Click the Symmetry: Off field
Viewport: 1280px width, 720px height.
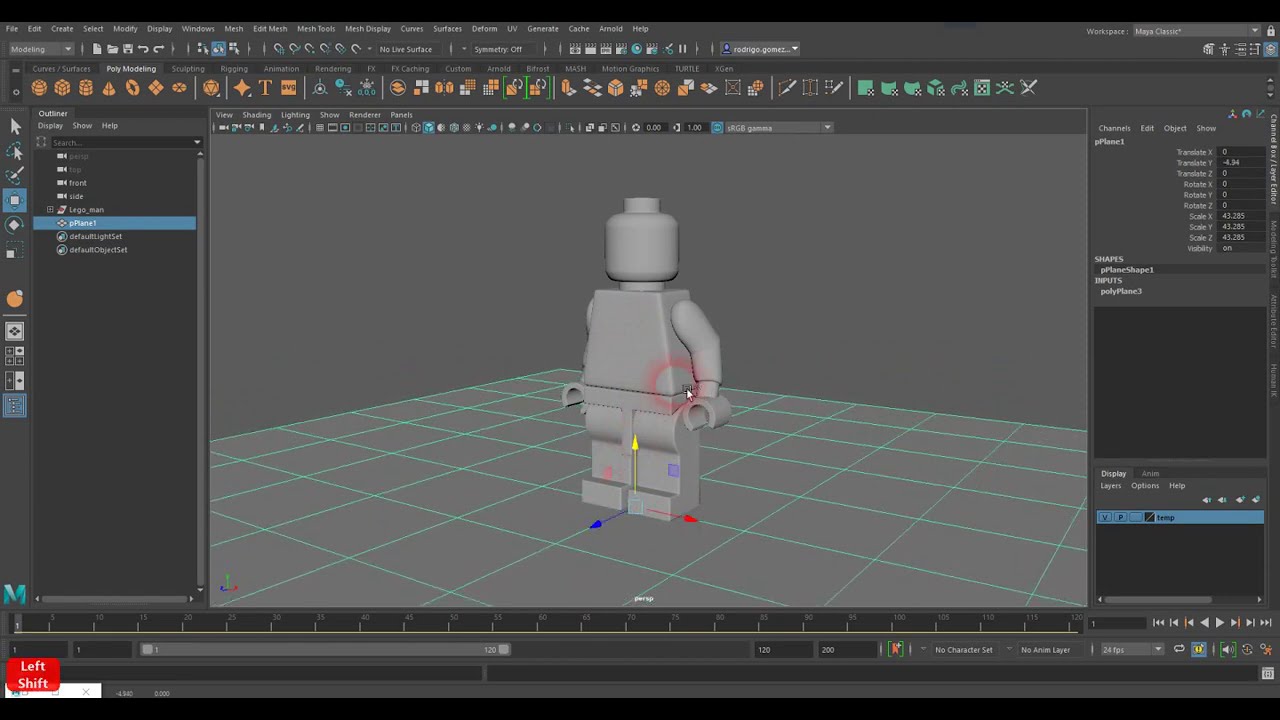click(498, 49)
